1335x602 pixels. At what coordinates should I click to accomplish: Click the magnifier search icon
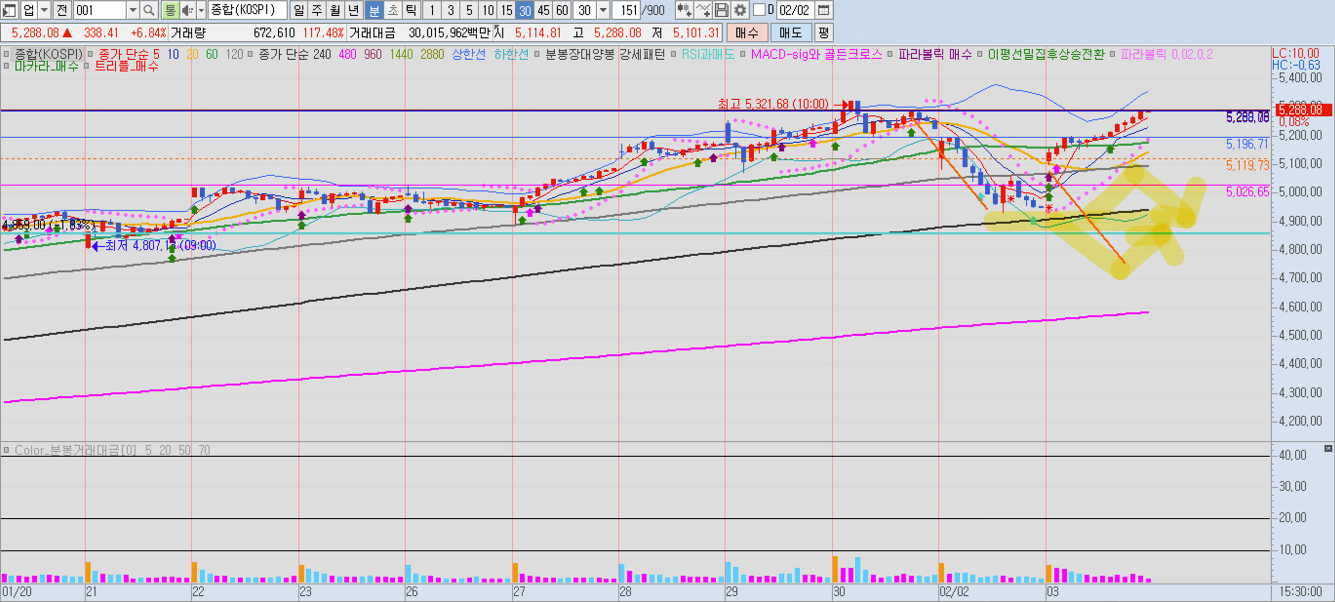pyautogui.click(x=148, y=10)
